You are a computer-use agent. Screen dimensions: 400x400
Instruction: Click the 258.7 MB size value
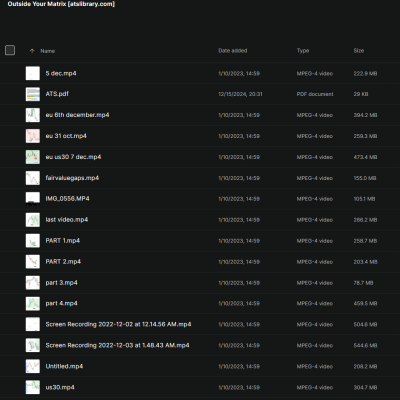pyautogui.click(x=365, y=241)
